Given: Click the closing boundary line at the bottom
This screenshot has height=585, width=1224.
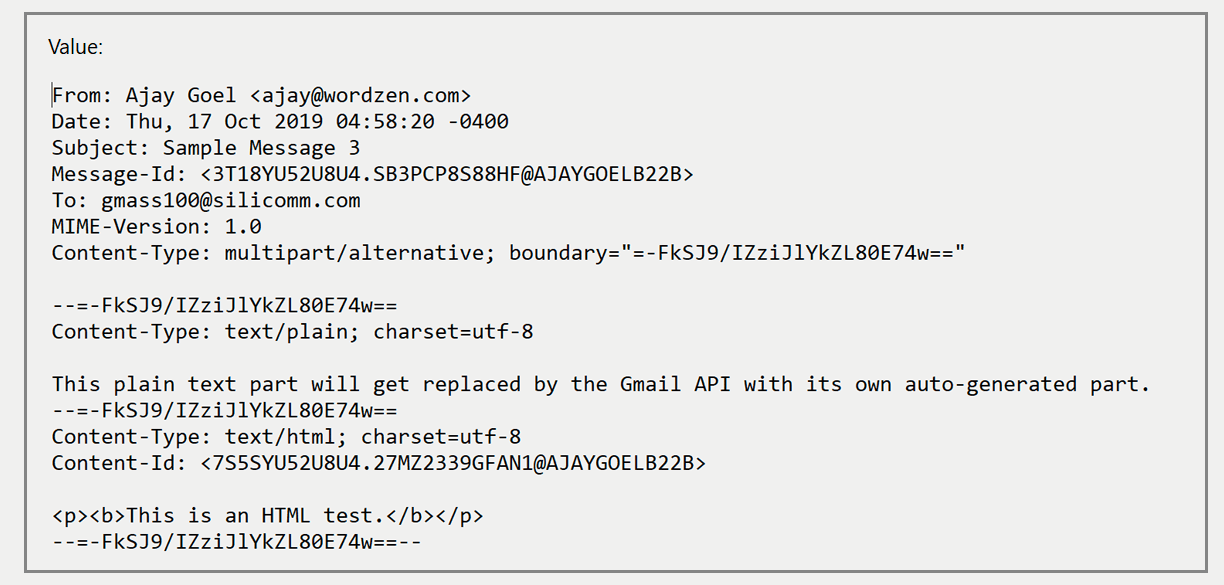Looking at the screenshot, I should pos(237,542).
